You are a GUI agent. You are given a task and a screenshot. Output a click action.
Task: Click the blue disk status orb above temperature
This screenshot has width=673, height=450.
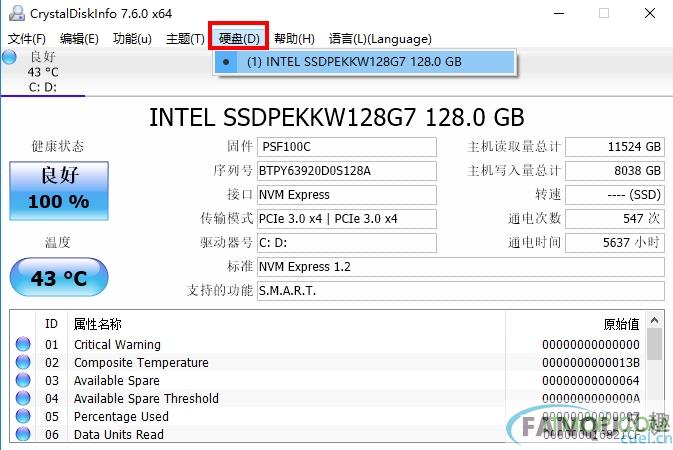pos(9,57)
